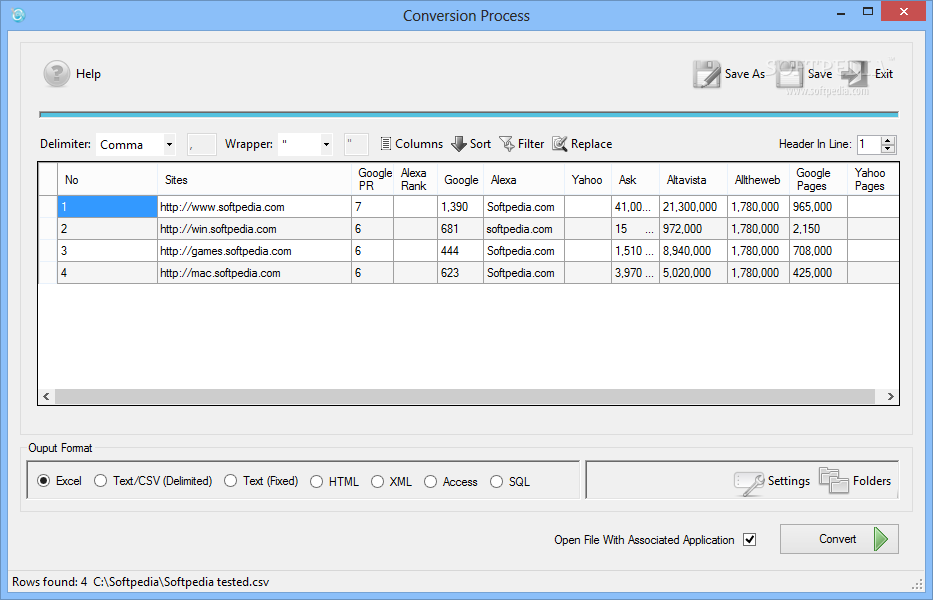The height and width of the screenshot is (600, 933).
Task: Click the Header In Line number field
Action: pos(869,145)
